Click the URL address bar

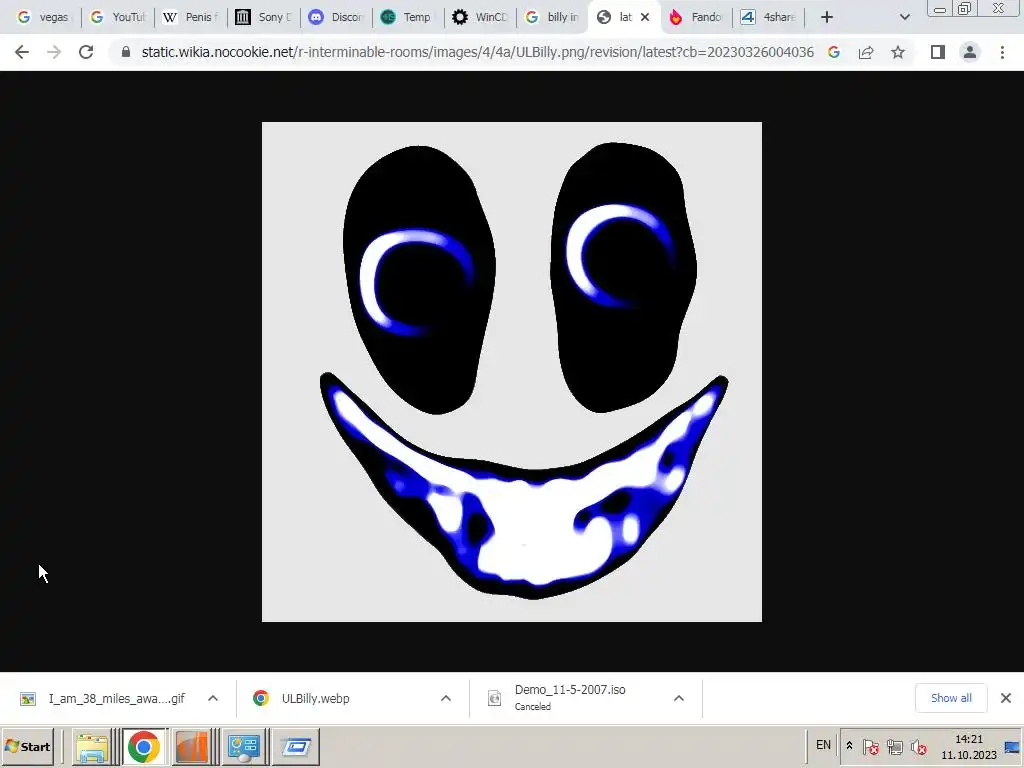tap(477, 52)
